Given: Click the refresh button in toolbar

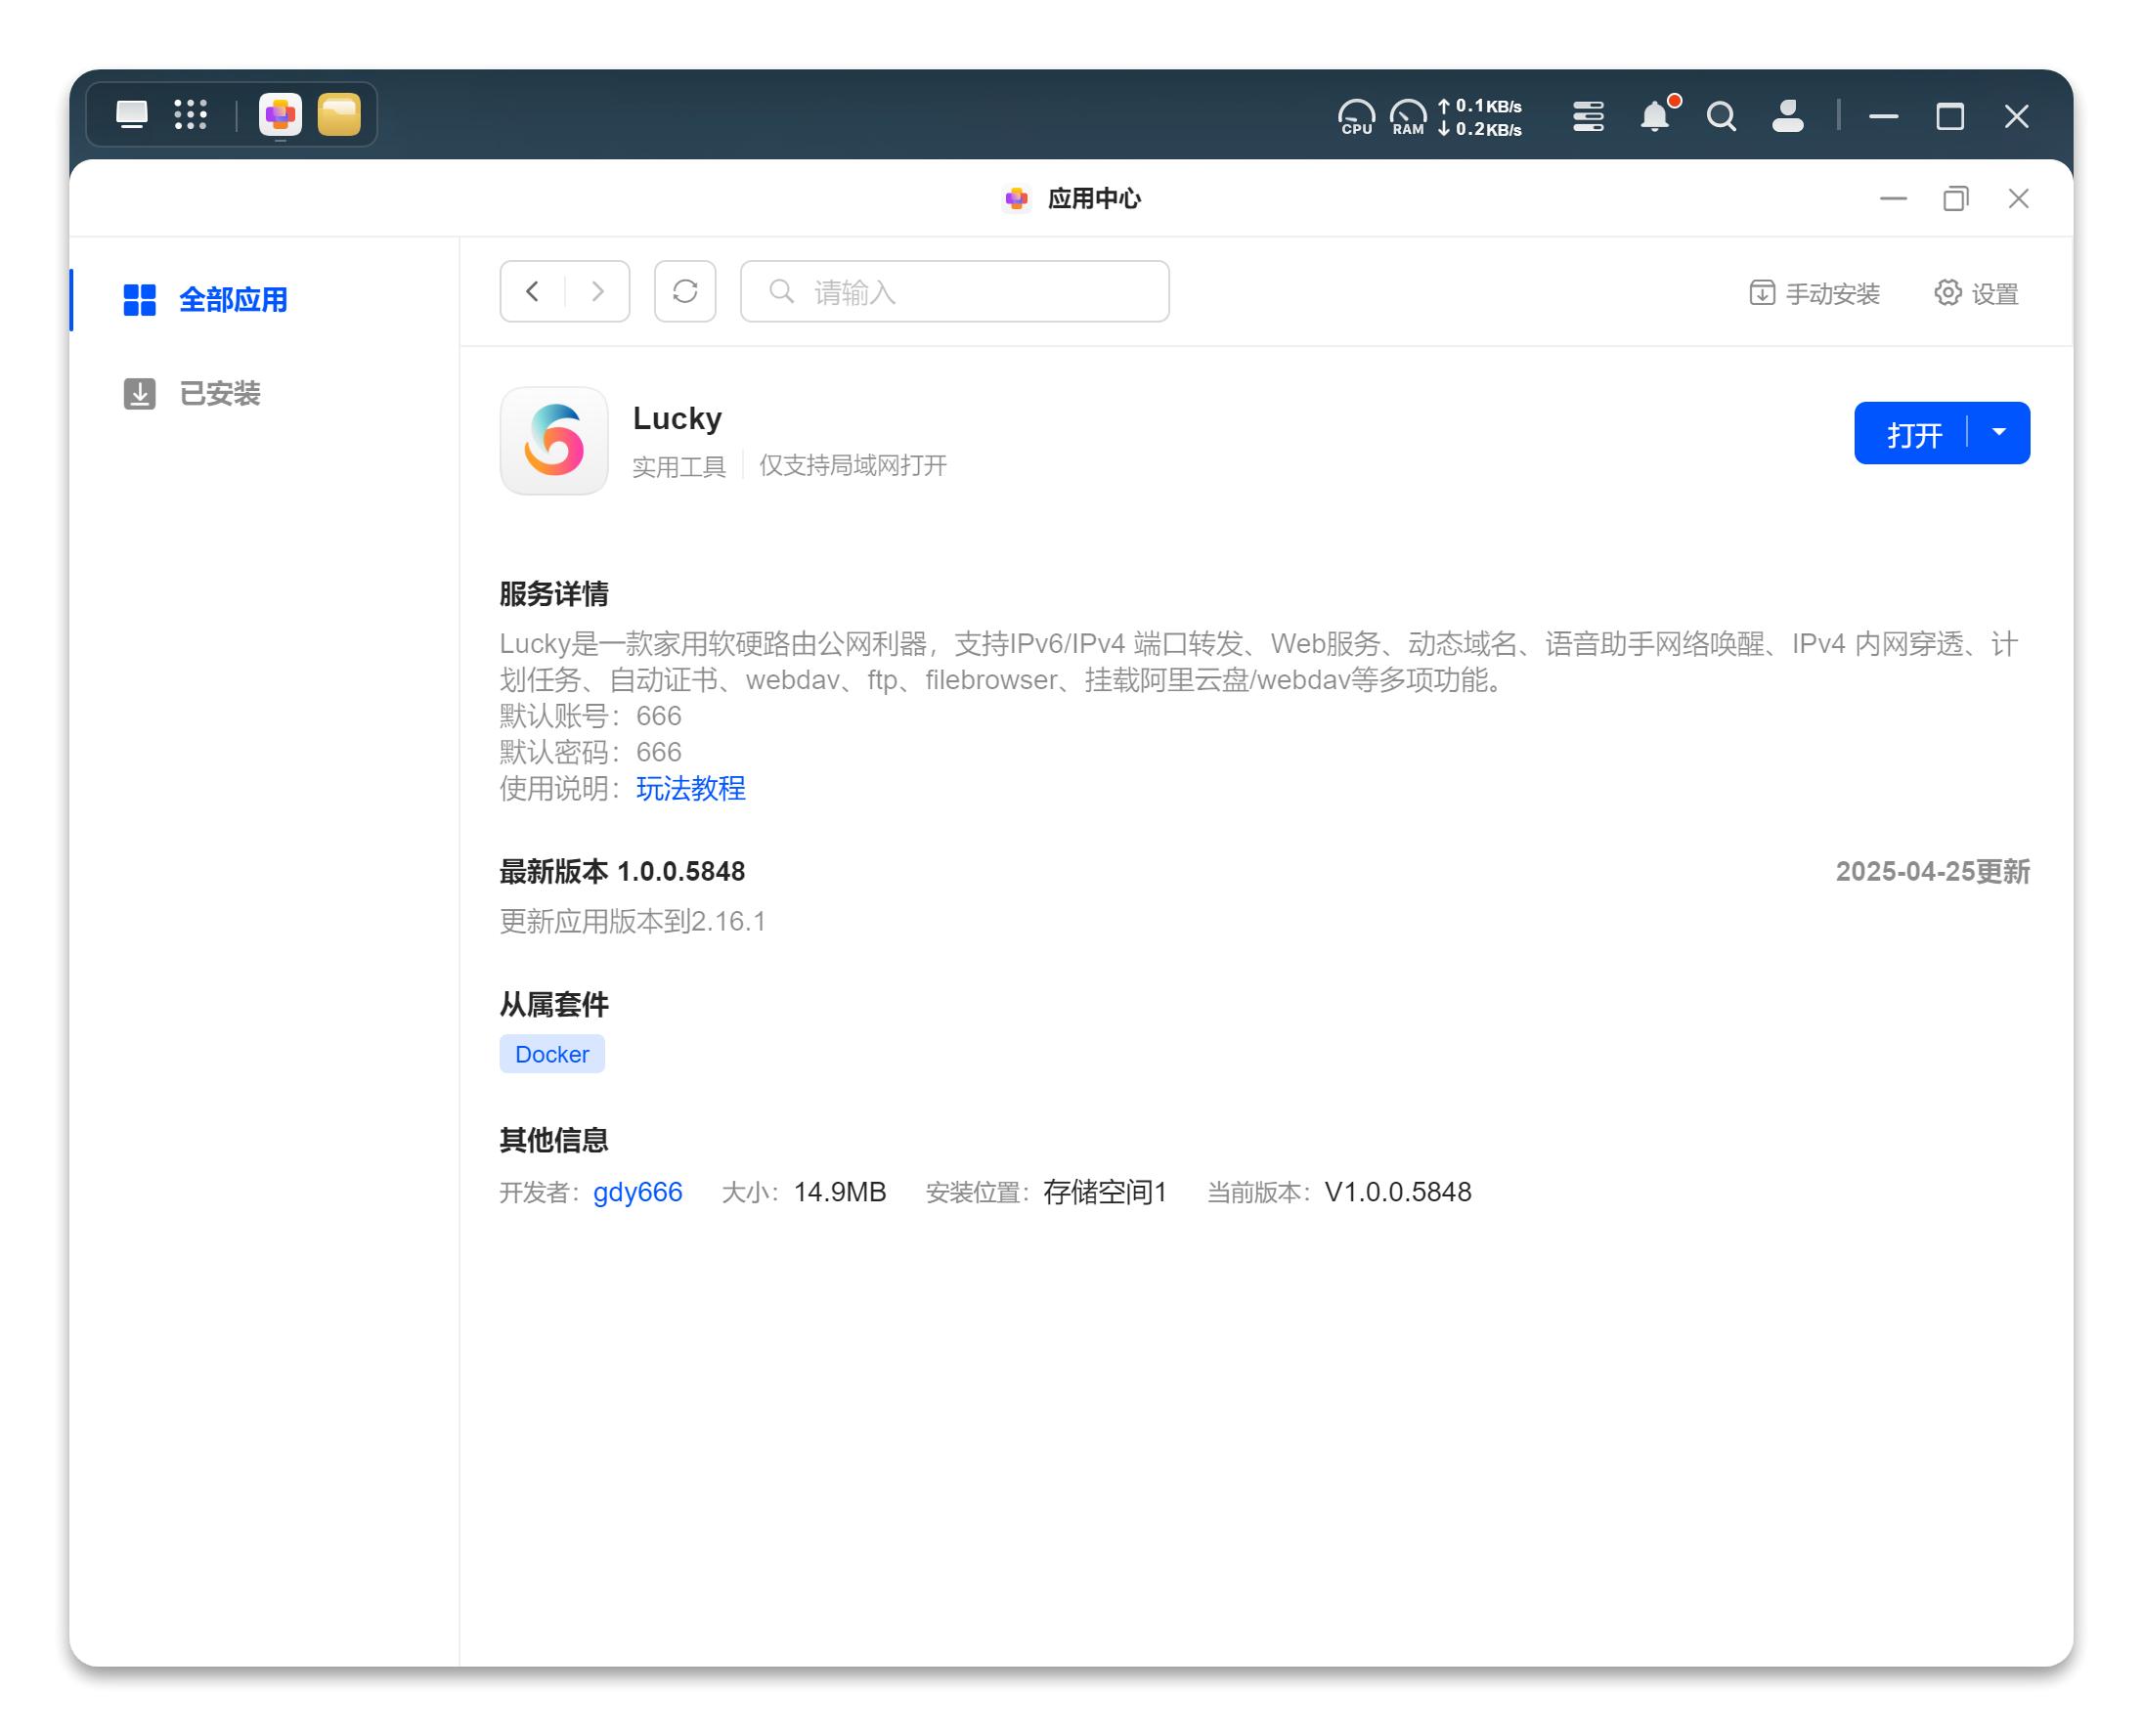Looking at the screenshot, I should point(685,292).
